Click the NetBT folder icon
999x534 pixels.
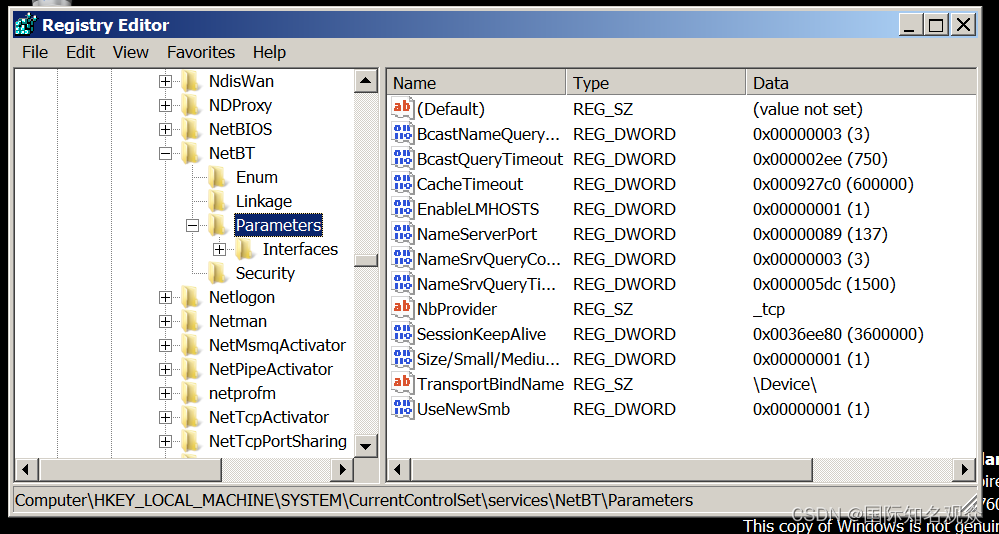tap(191, 153)
